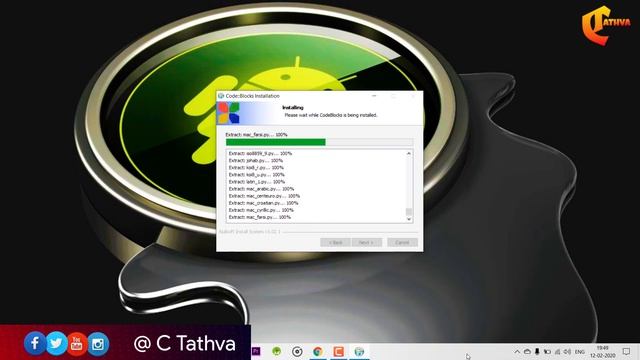Select the 'Extract: mac_centeuro.py' log row
Viewport: 640px width, 360px height.
pyautogui.click(x=264, y=196)
